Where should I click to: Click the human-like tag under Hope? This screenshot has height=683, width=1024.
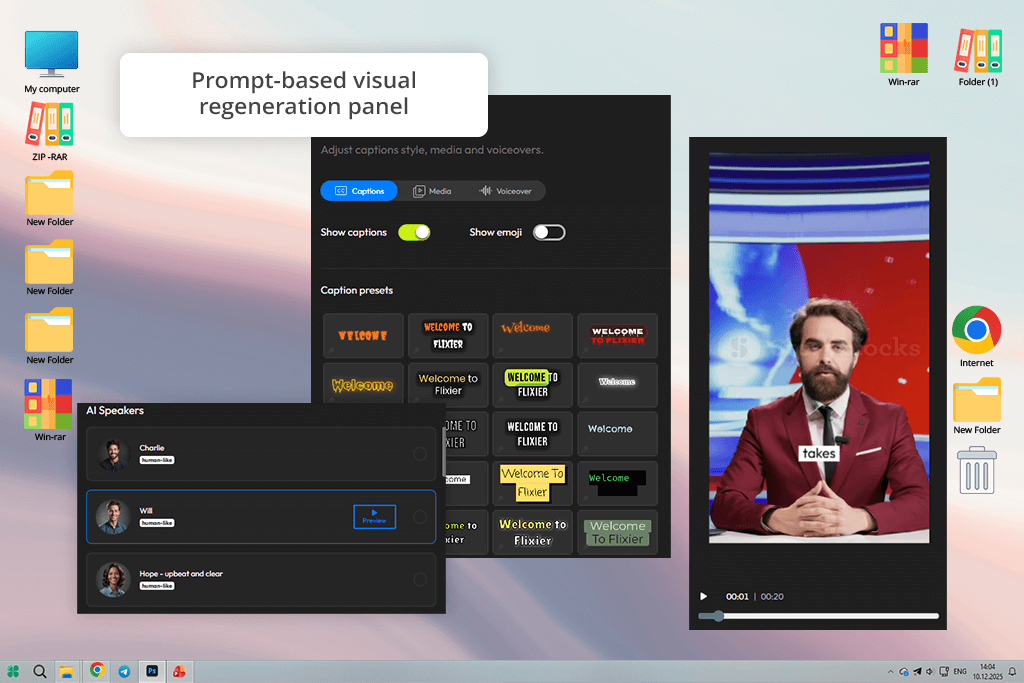point(157,586)
